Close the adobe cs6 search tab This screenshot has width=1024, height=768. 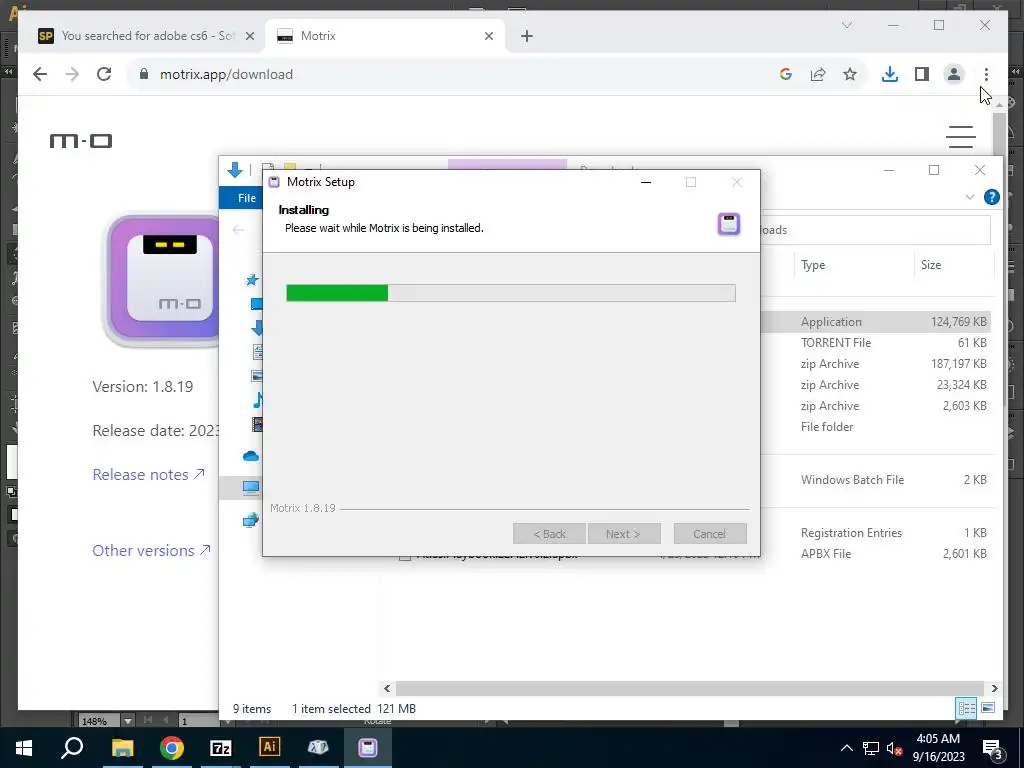(249, 36)
